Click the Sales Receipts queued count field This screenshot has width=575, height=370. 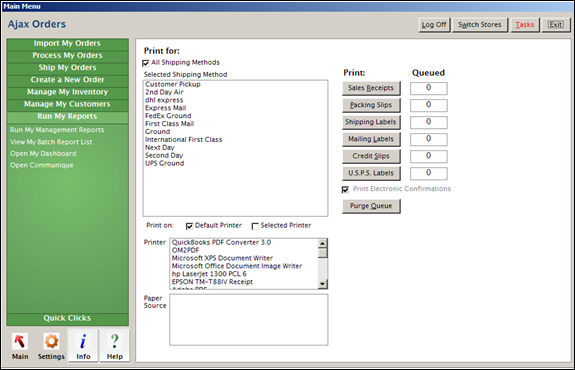429,88
